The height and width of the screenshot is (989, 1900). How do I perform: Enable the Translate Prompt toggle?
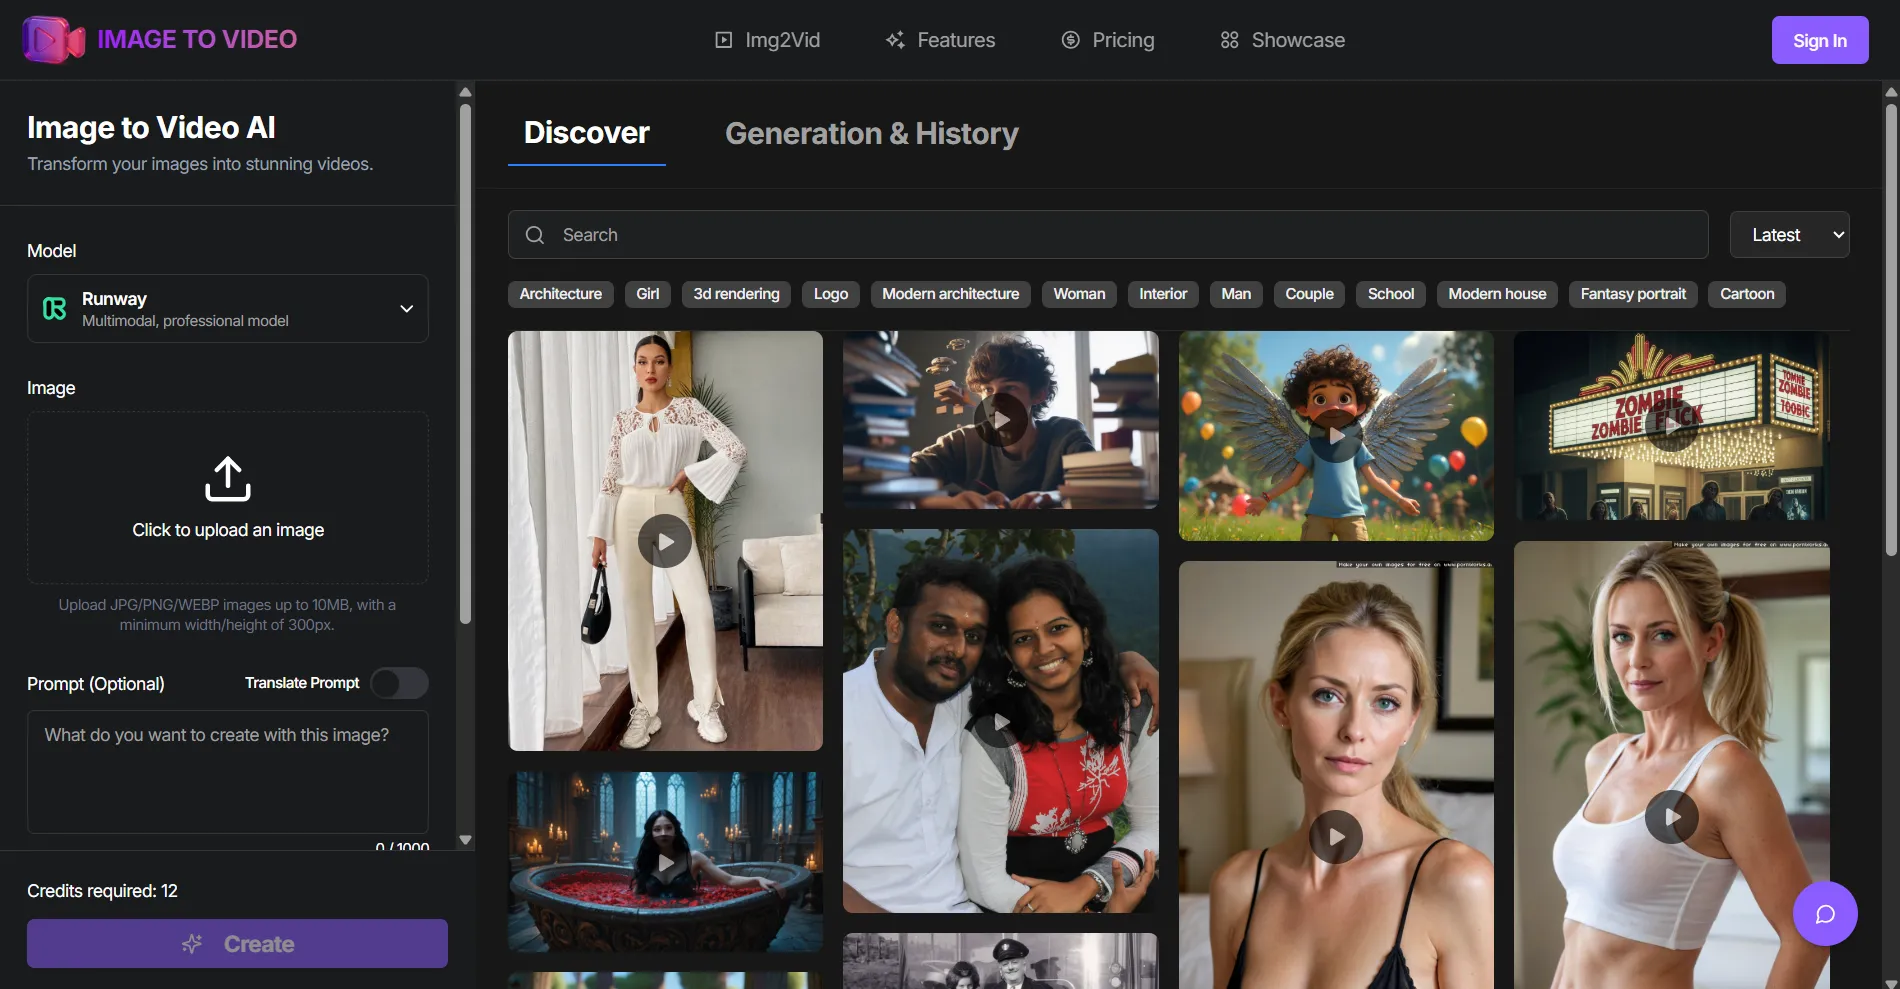click(x=398, y=683)
